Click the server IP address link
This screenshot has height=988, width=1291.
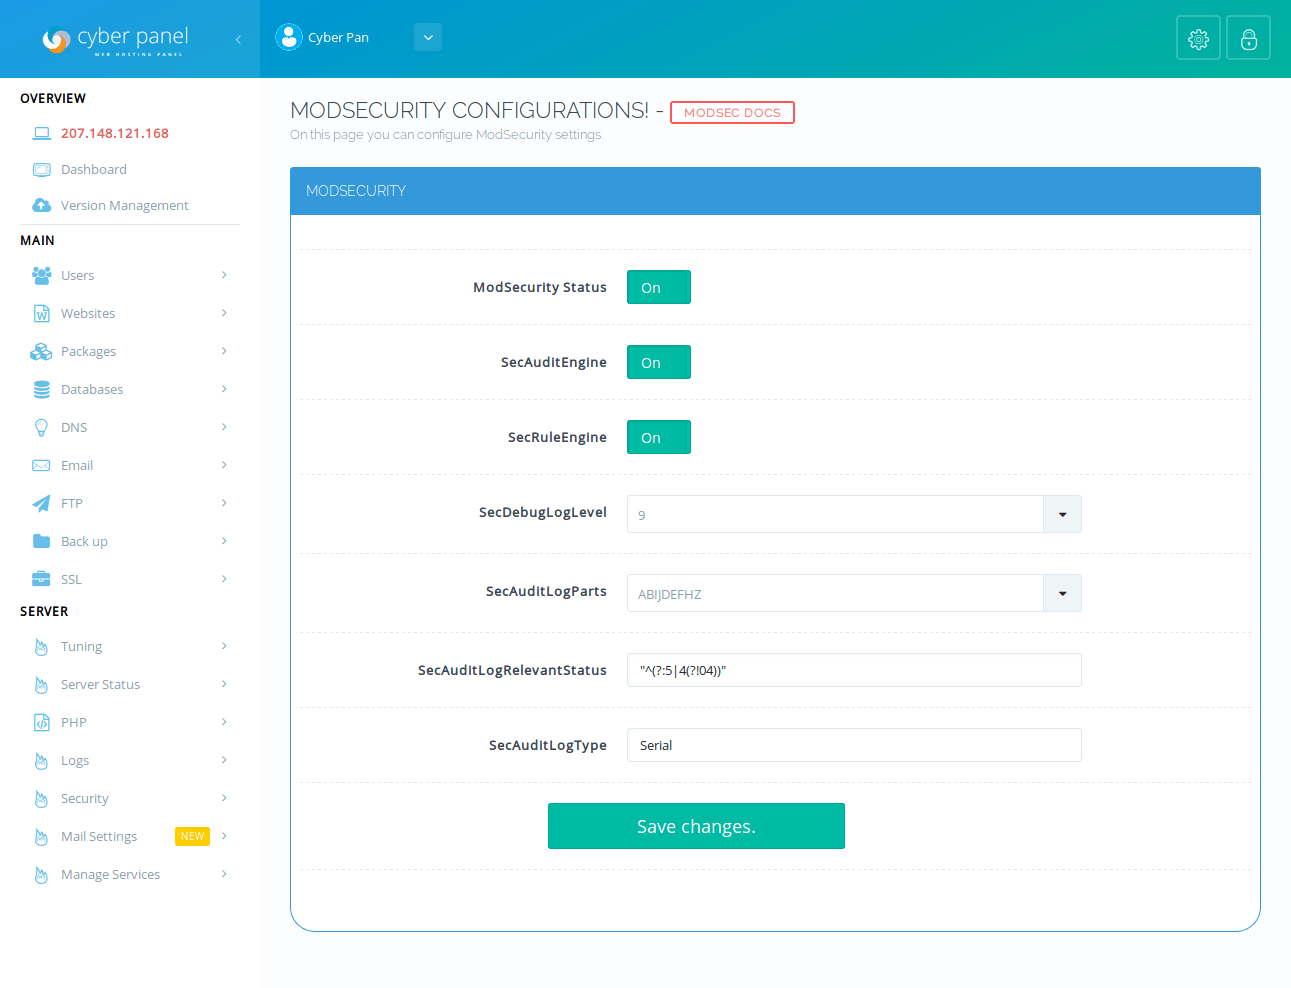(115, 133)
